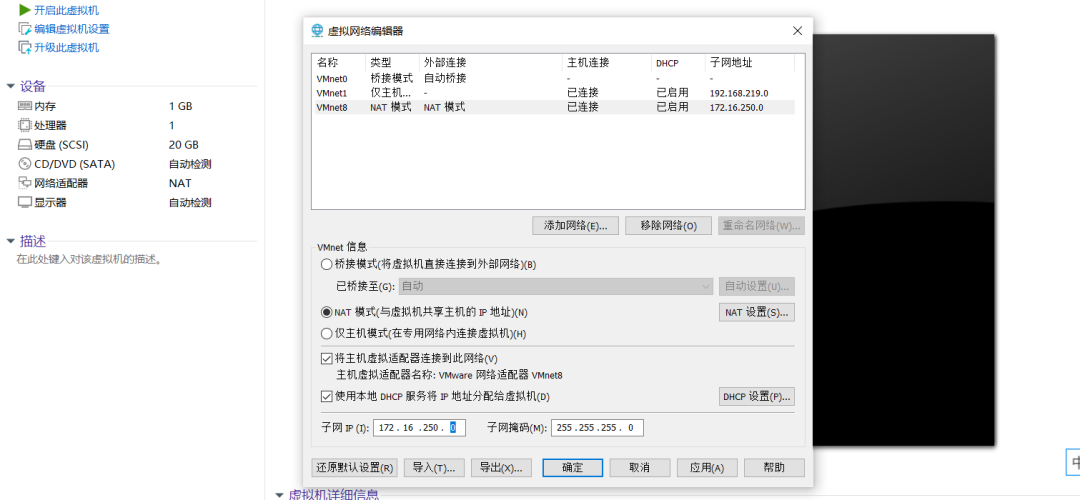Image resolution: width=1080 pixels, height=500 pixels.
Task: Click the subnet mask (子网掩码) field
Action: [597, 428]
